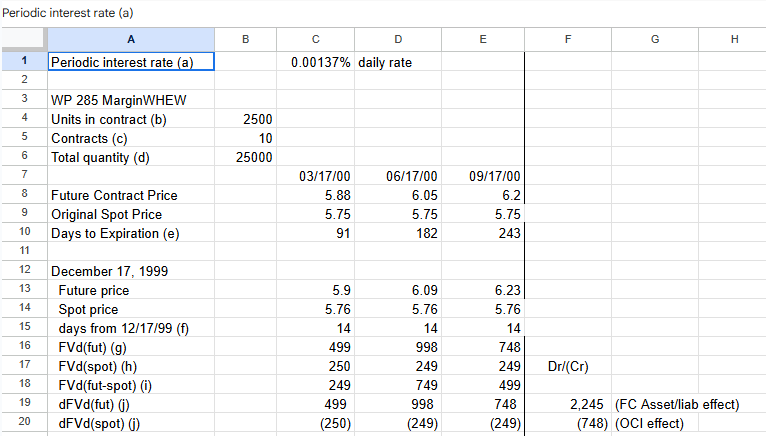The width and height of the screenshot is (766, 436).
Task: Select row 20 header
Action: click(x=23, y=423)
